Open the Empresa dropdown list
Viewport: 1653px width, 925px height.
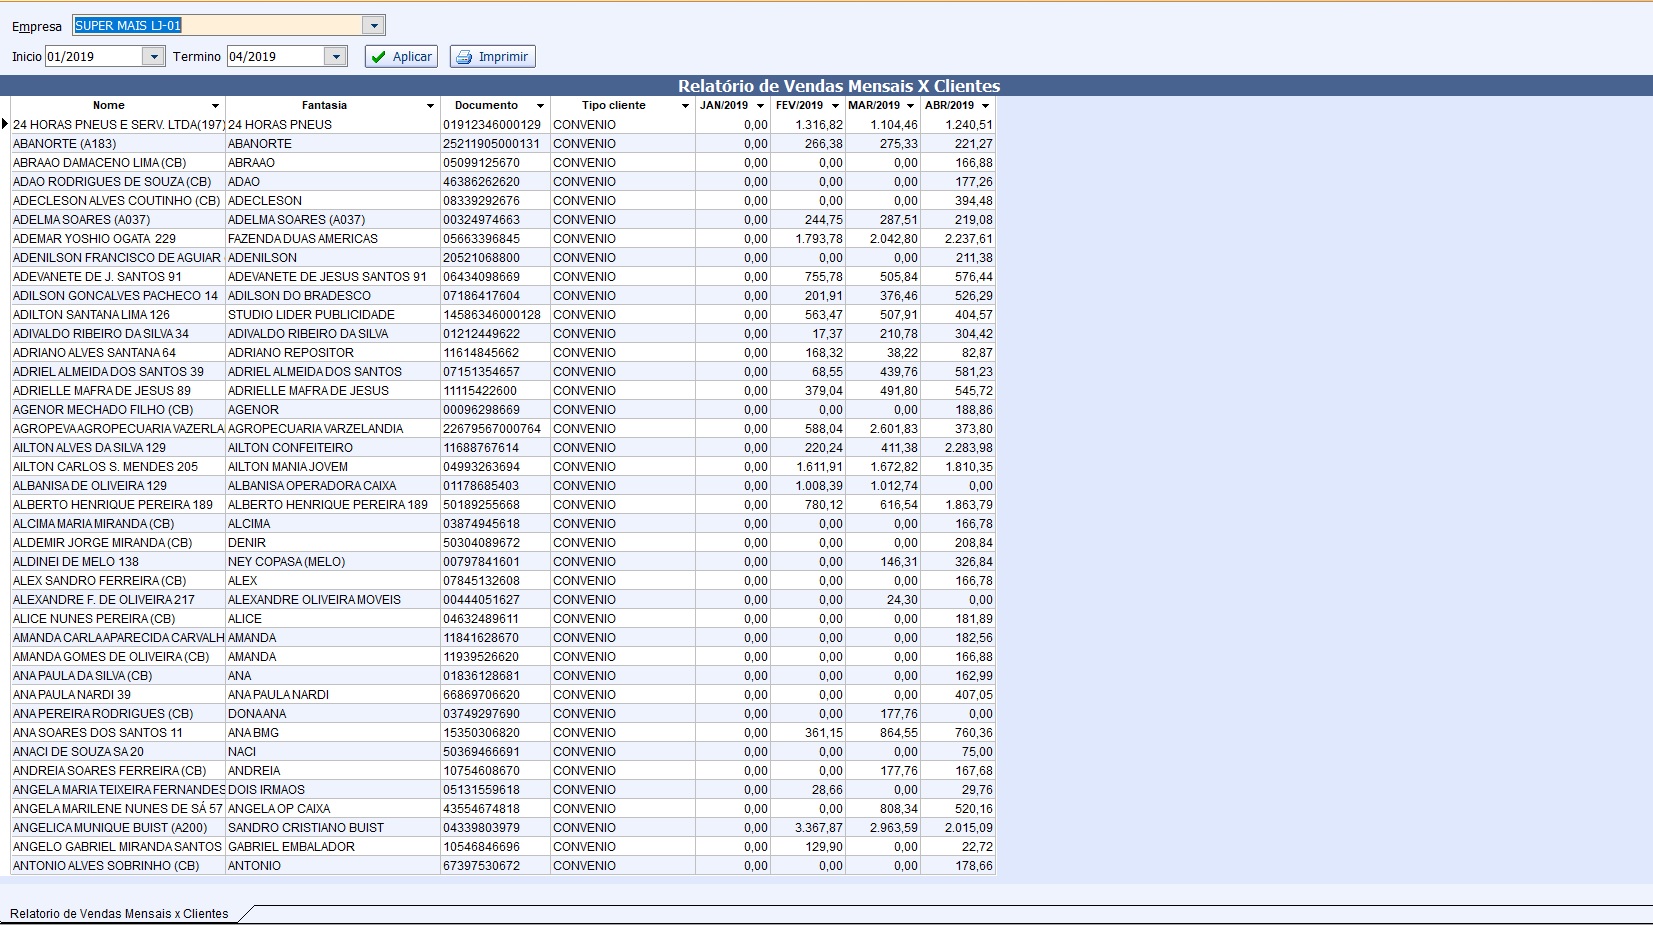pyautogui.click(x=374, y=26)
